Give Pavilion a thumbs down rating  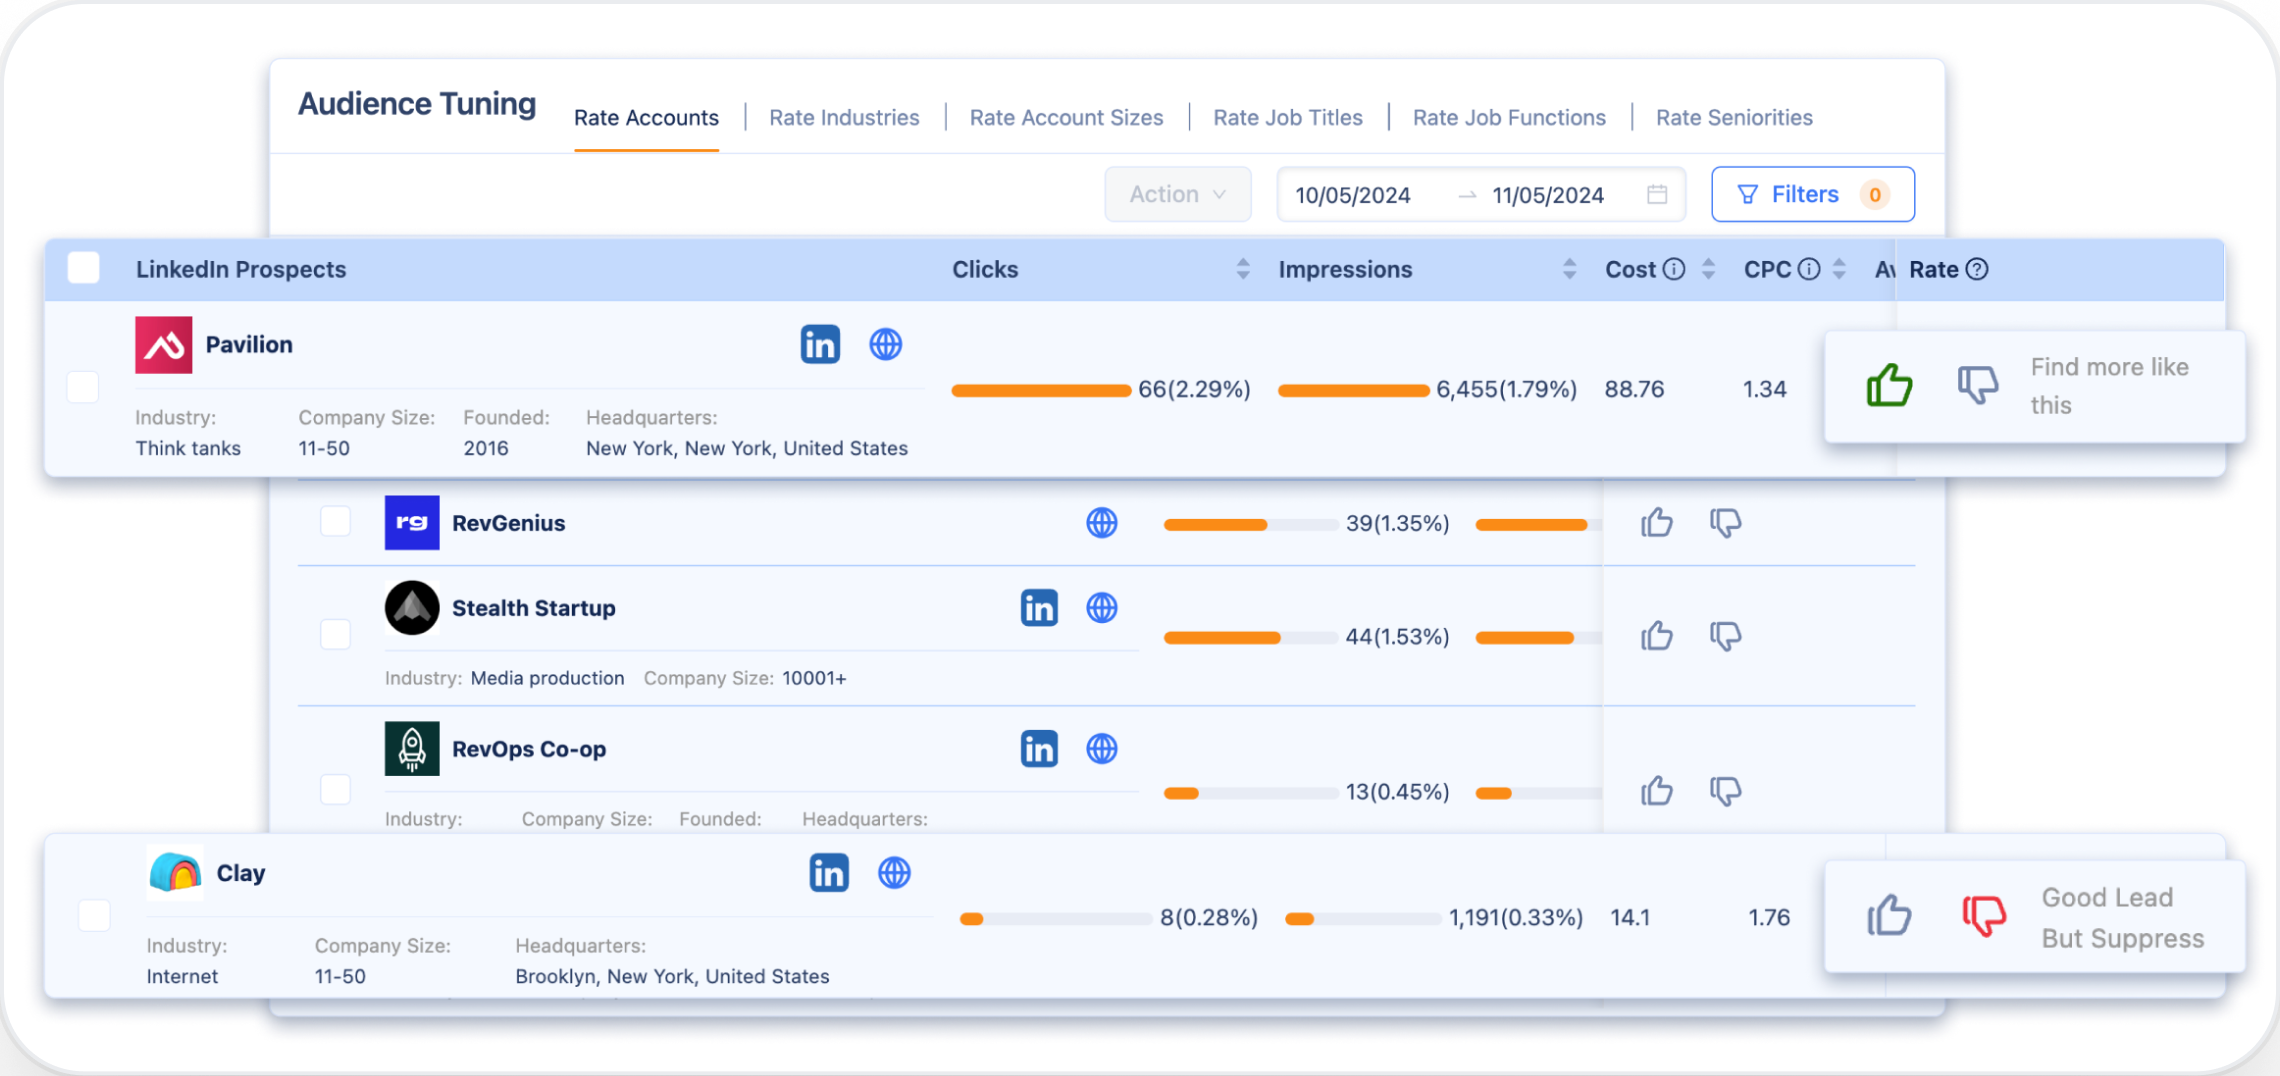click(x=1977, y=385)
